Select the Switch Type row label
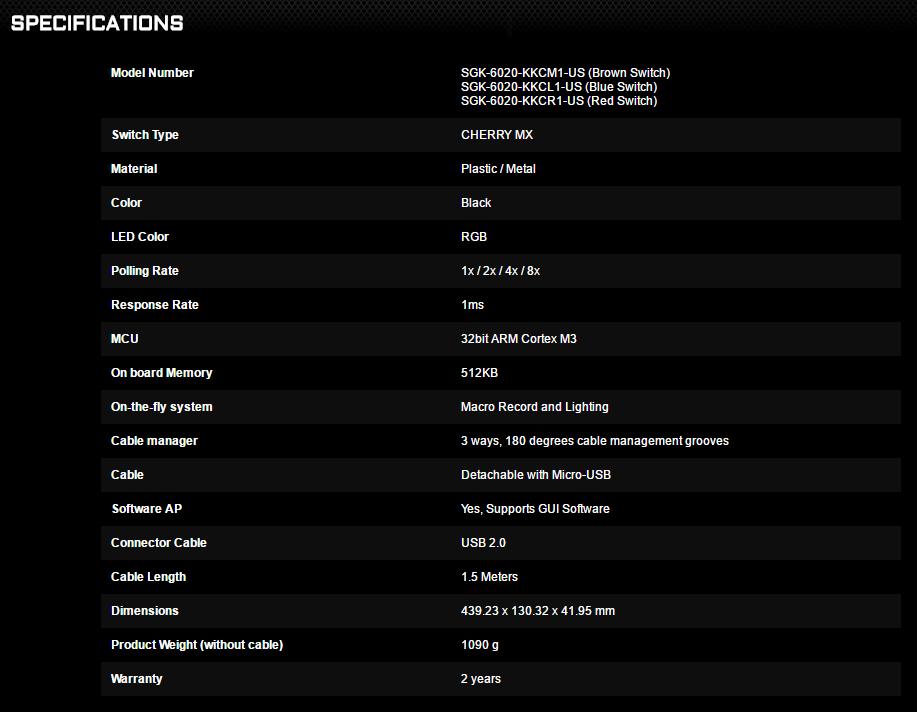Image resolution: width=917 pixels, height=712 pixels. coord(145,135)
